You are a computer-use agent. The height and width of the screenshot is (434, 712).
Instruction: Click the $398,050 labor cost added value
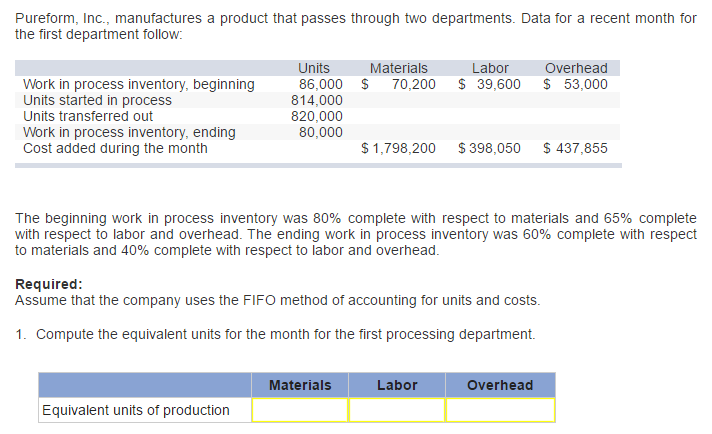(x=489, y=148)
